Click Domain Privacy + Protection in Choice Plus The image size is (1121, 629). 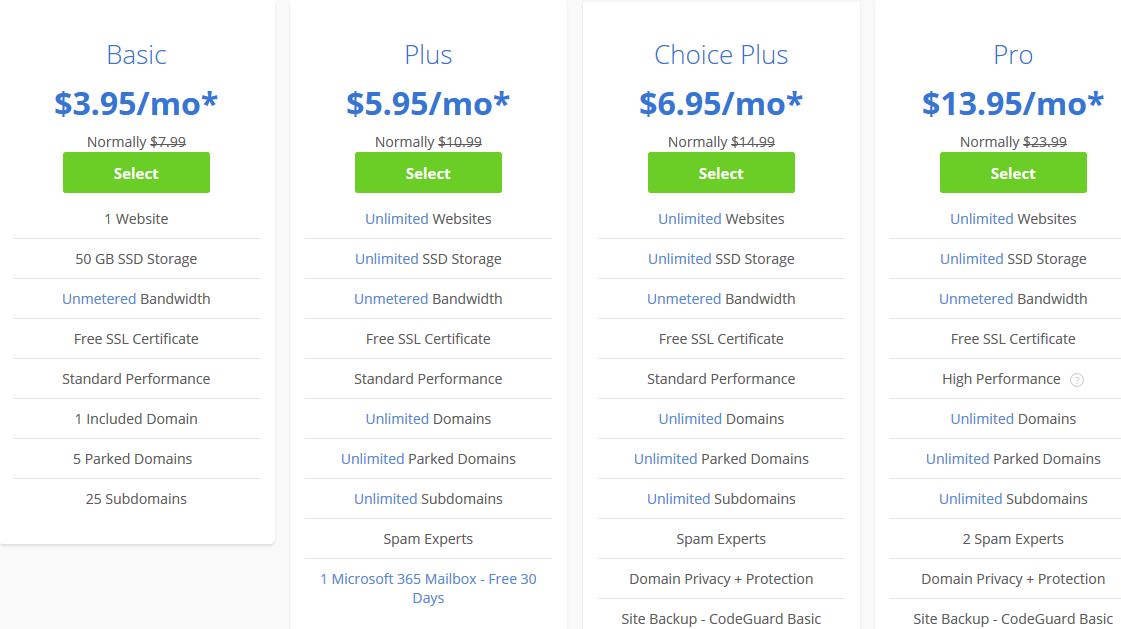(x=721, y=579)
